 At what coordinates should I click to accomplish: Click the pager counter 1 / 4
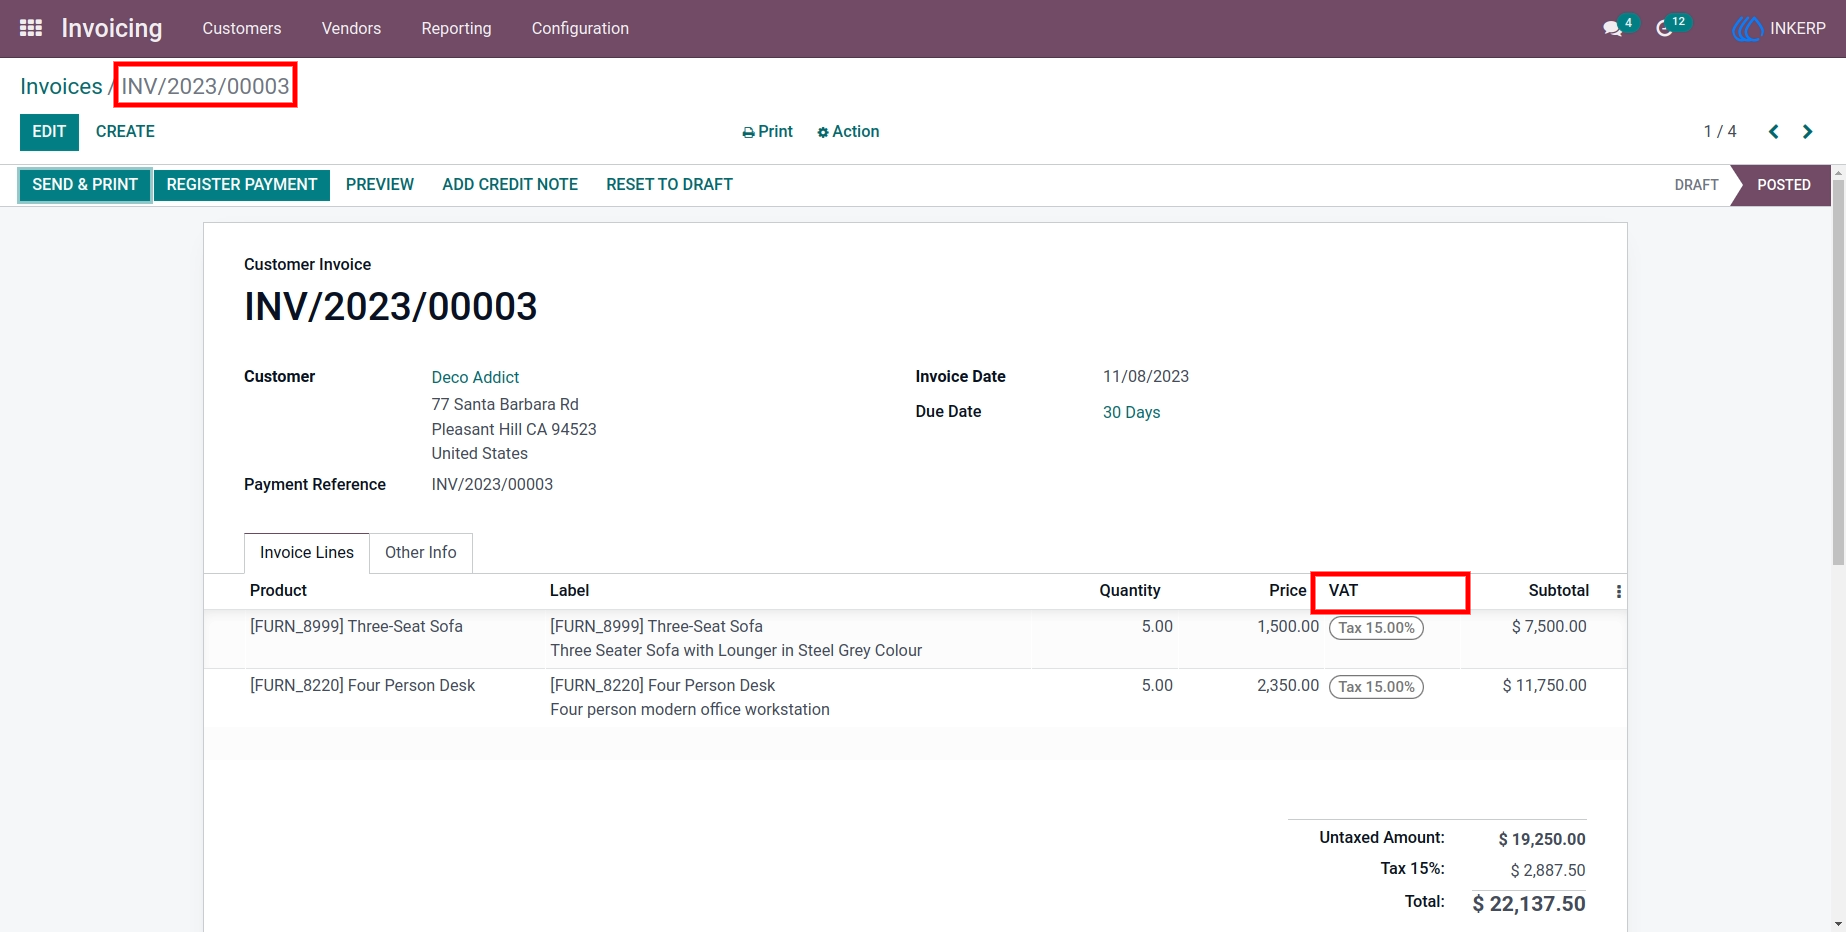point(1720,132)
